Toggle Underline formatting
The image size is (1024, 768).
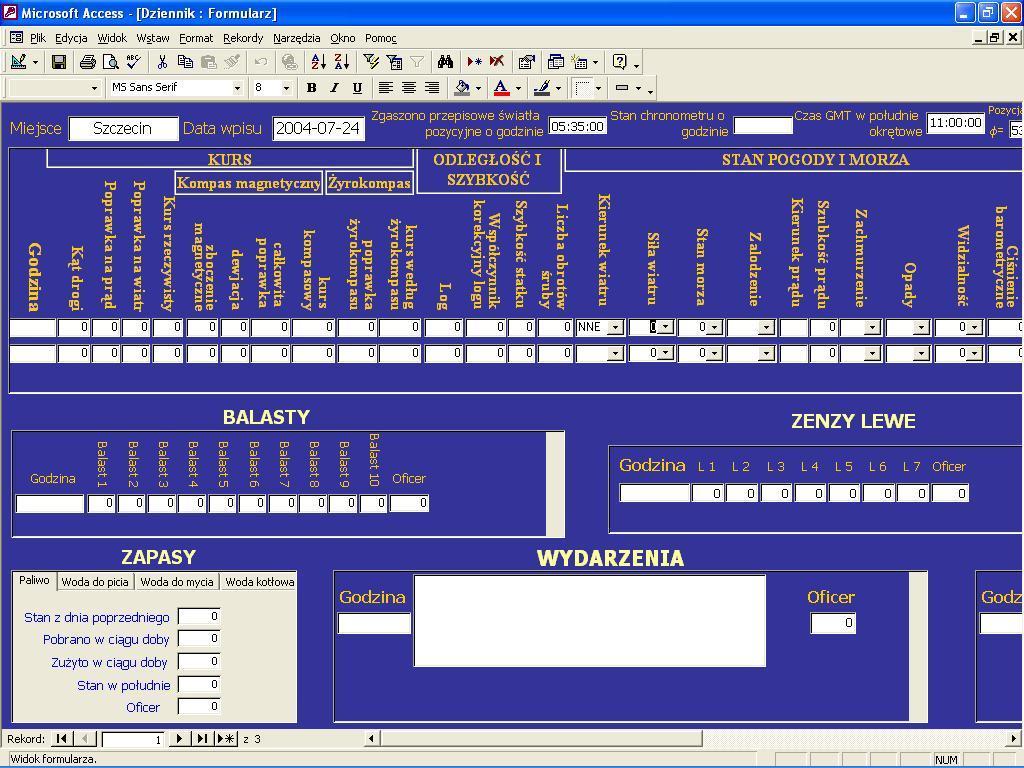tap(357, 88)
